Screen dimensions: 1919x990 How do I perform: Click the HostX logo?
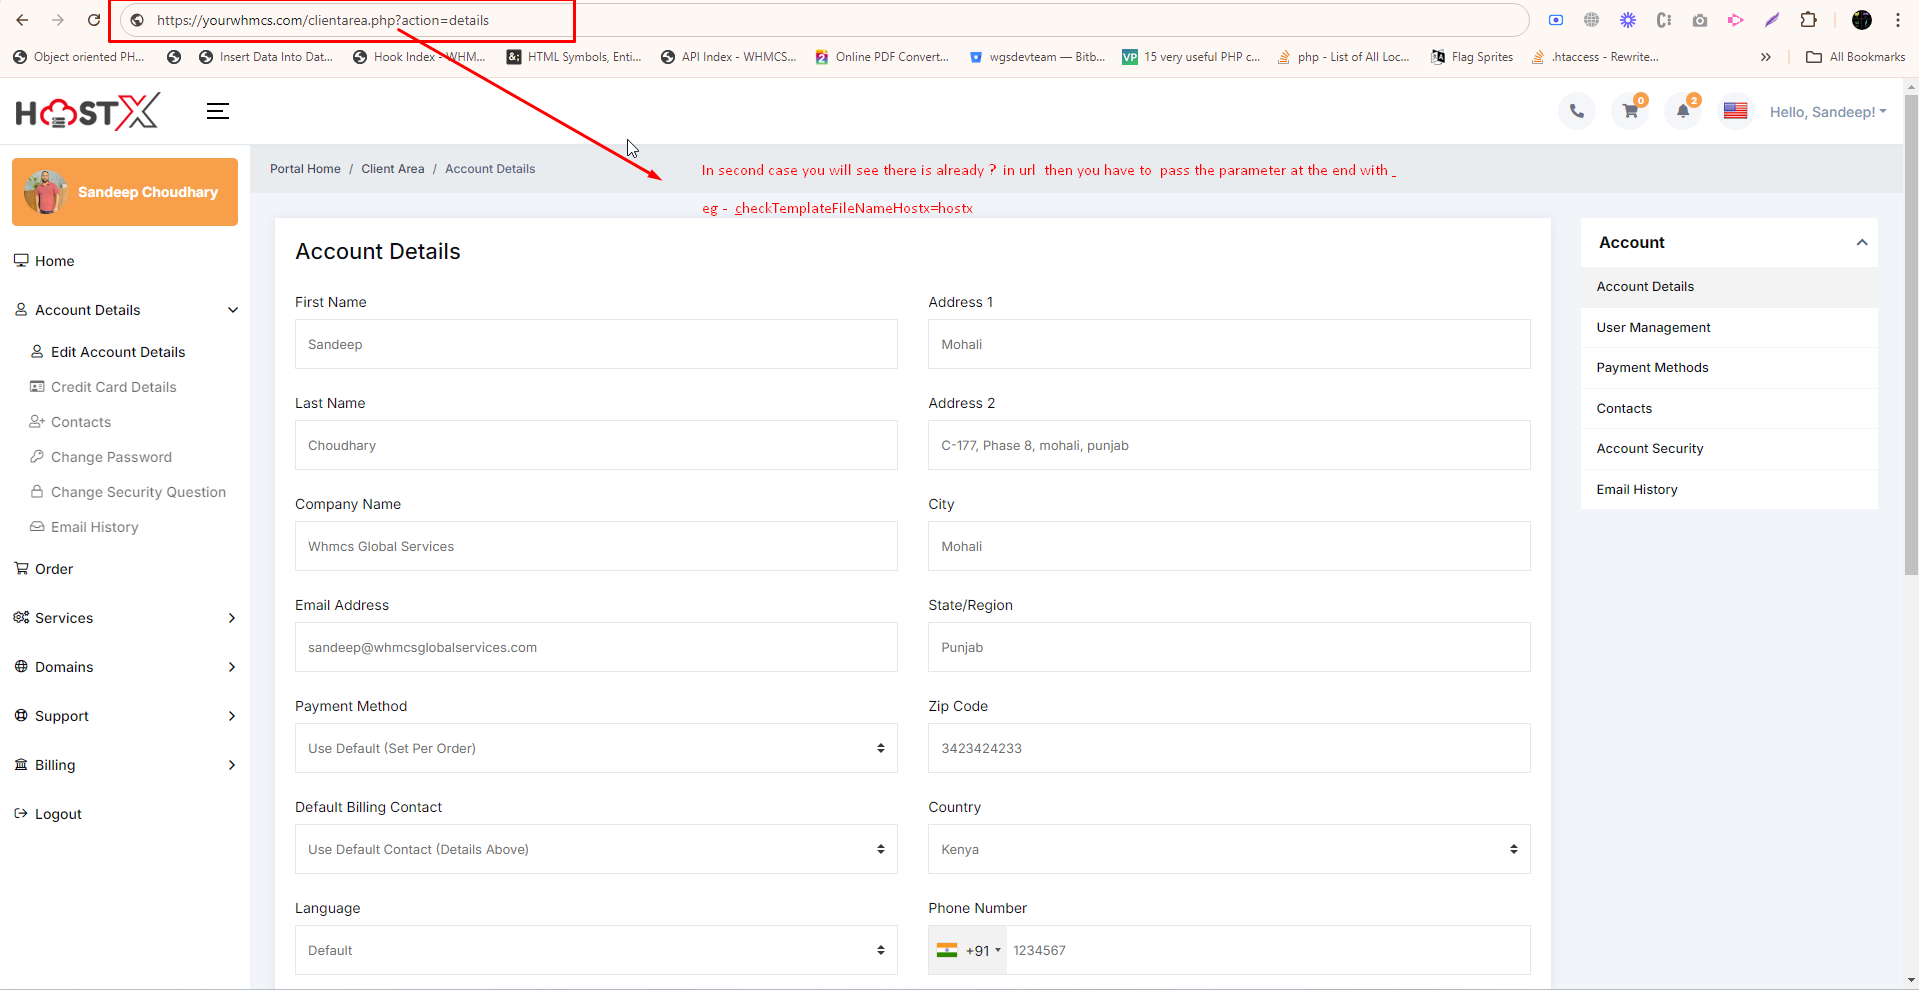point(87,112)
